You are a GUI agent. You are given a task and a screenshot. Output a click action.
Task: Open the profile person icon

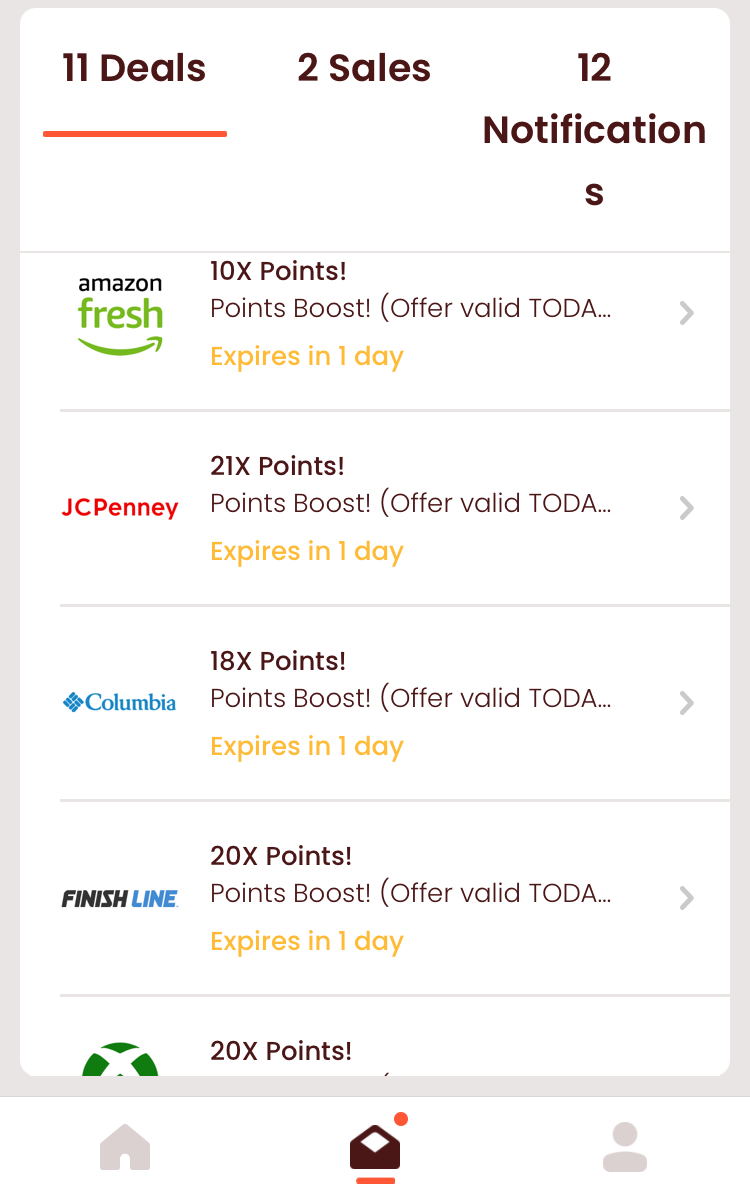(x=625, y=1147)
